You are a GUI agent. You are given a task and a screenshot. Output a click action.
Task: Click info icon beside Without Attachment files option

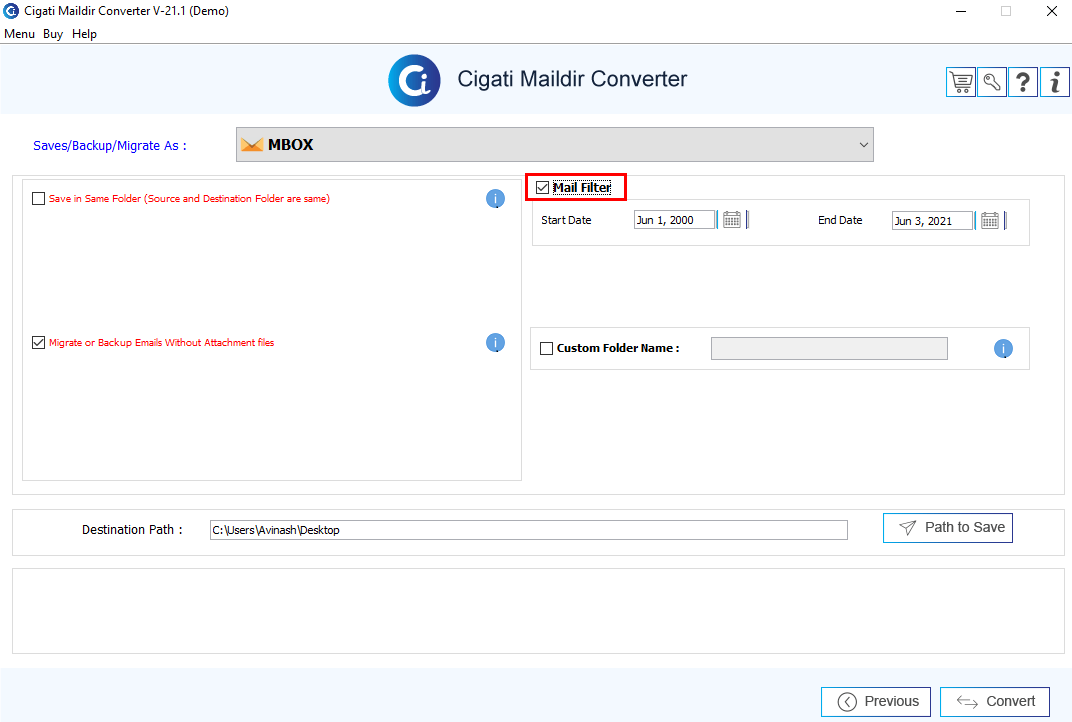[x=495, y=343]
